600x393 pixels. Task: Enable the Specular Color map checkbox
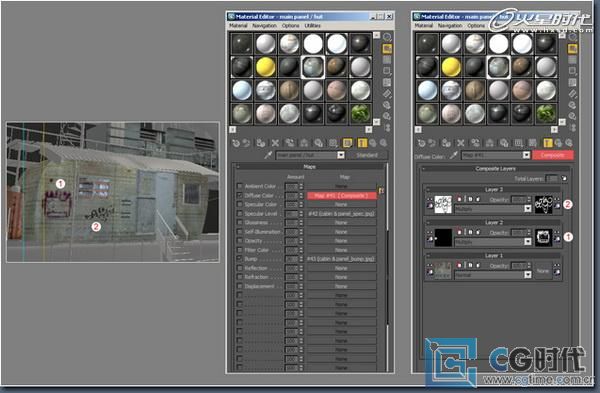click(x=240, y=204)
